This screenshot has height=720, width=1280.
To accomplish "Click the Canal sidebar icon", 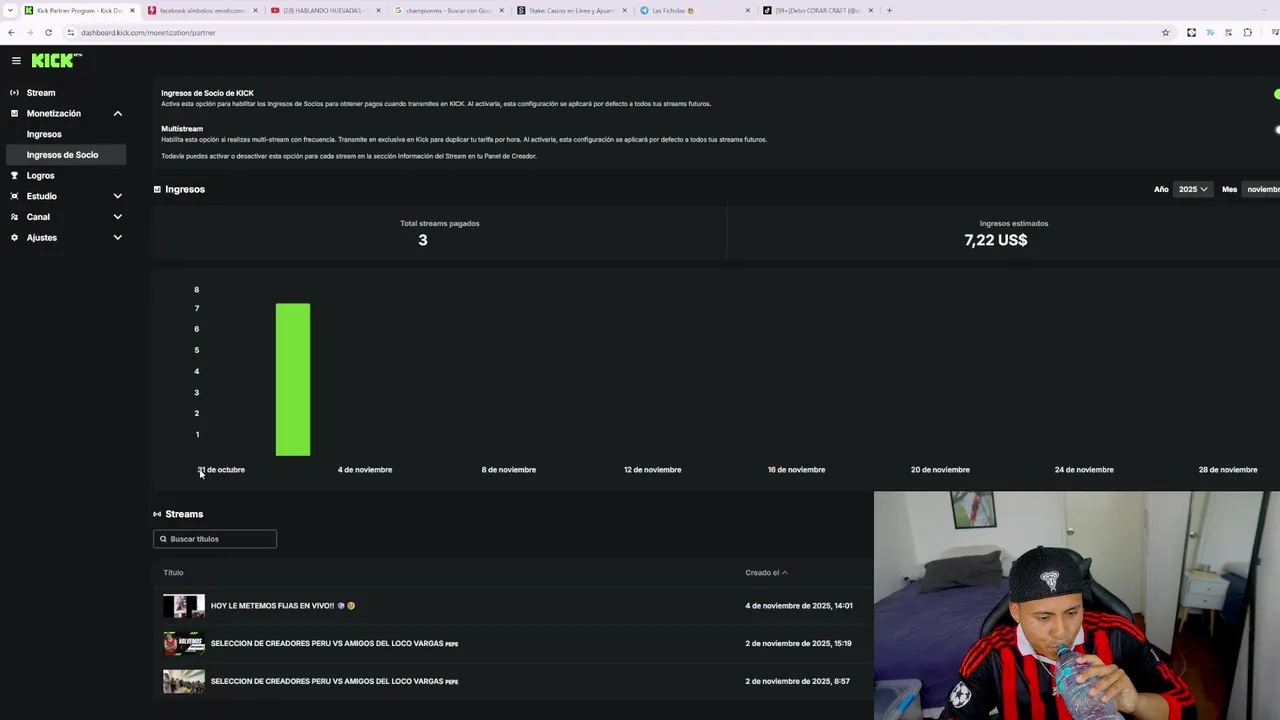I will click(14, 217).
